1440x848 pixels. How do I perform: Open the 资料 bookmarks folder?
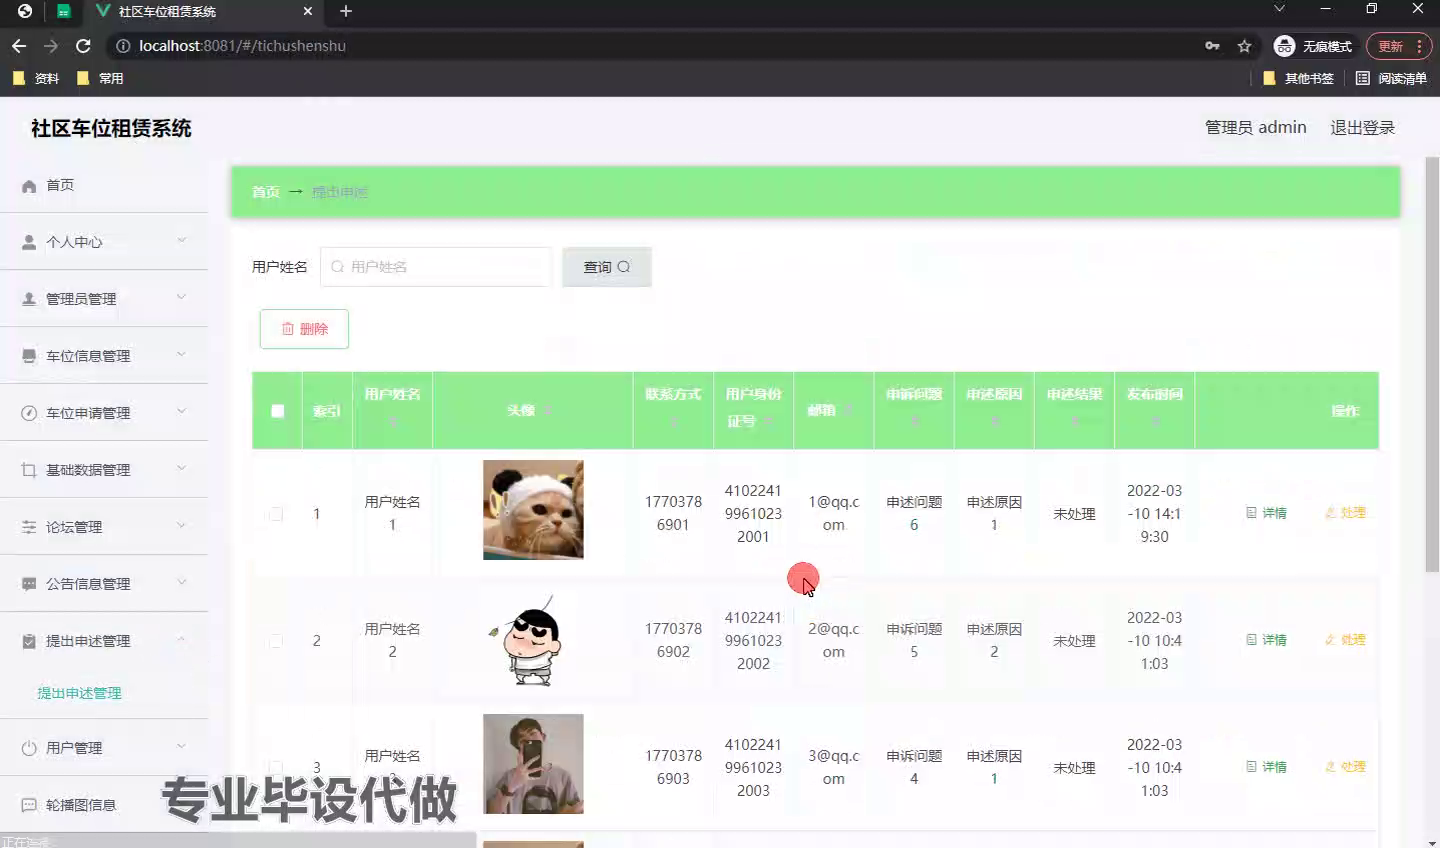[x=36, y=78]
